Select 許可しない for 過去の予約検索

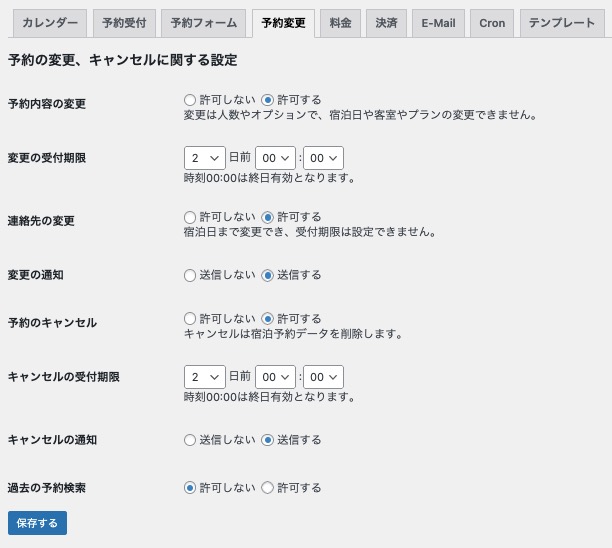point(190,488)
